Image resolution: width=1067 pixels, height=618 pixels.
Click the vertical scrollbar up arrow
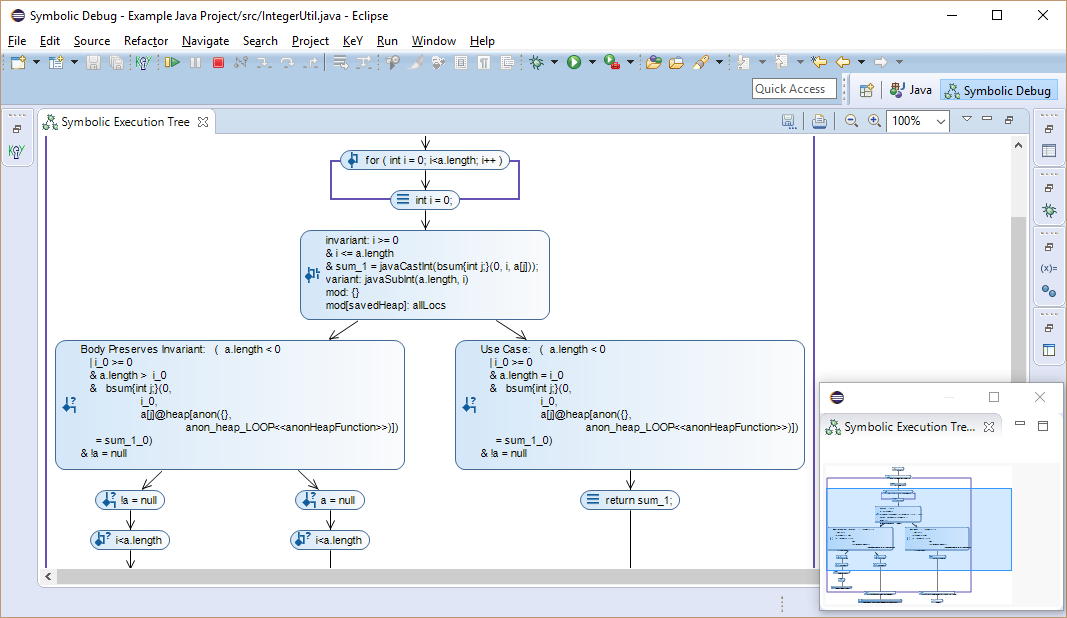tap(1019, 145)
